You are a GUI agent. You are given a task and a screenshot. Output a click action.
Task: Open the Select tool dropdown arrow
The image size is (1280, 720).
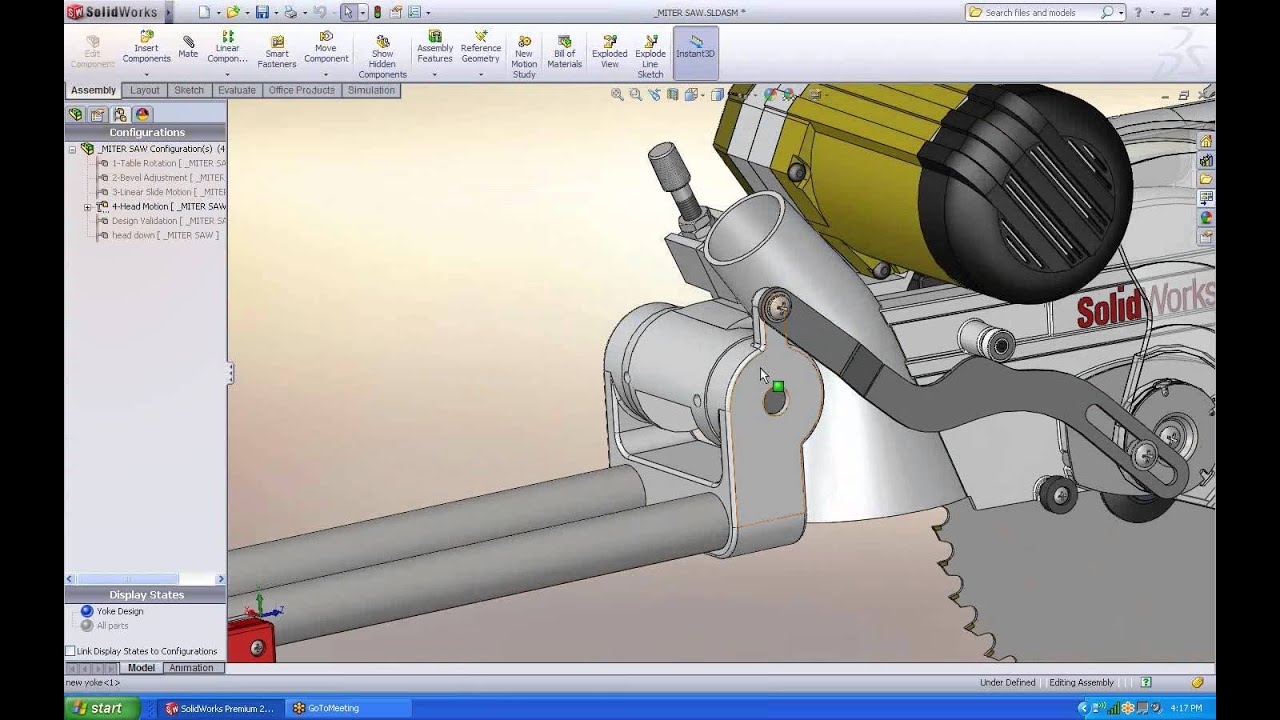coord(362,12)
